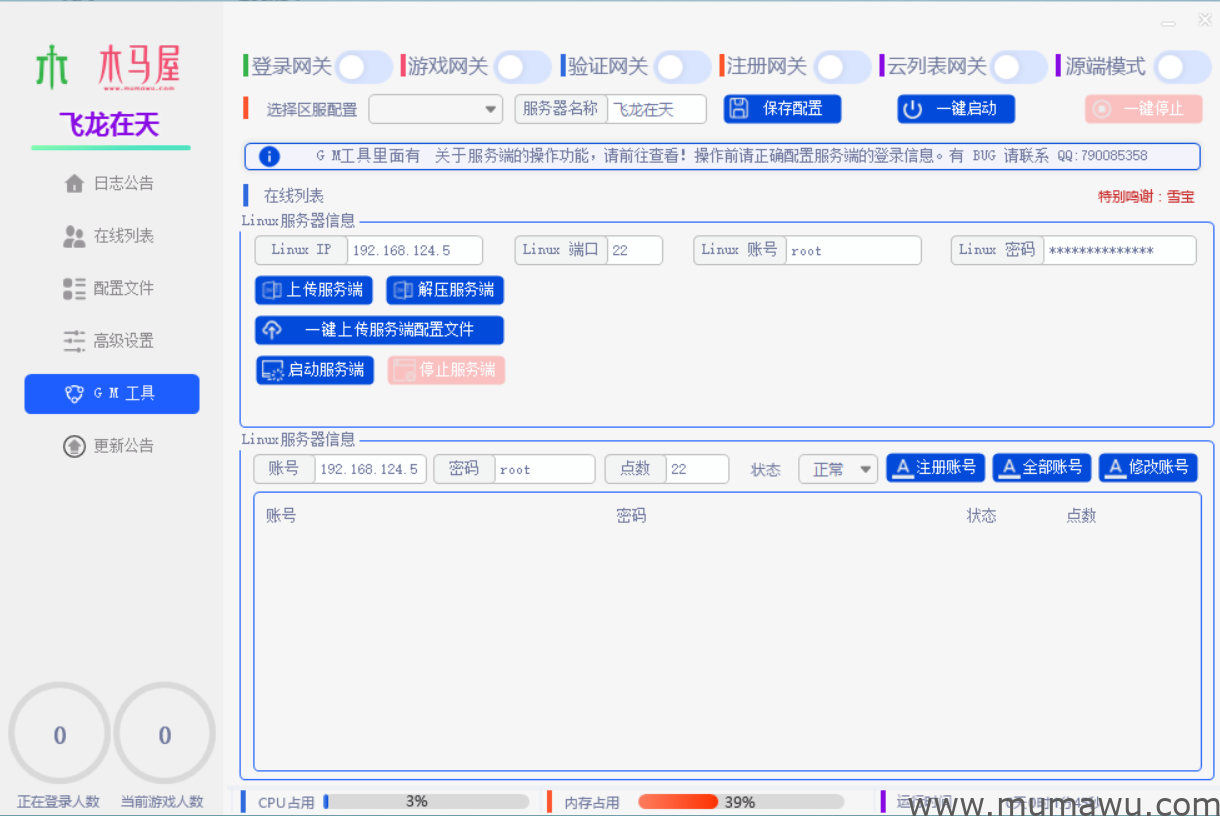Turn on 源端模式 switch

click(x=1182, y=65)
